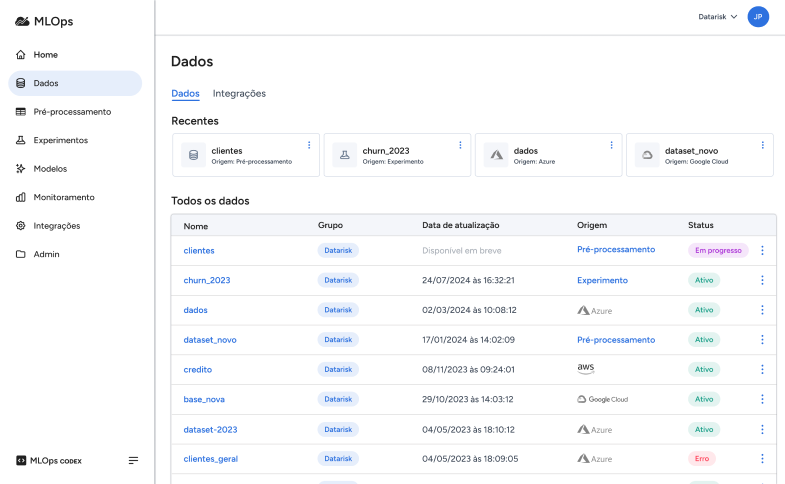
Task: Open options menu on churn_2023 recent card
Action: (x=460, y=145)
